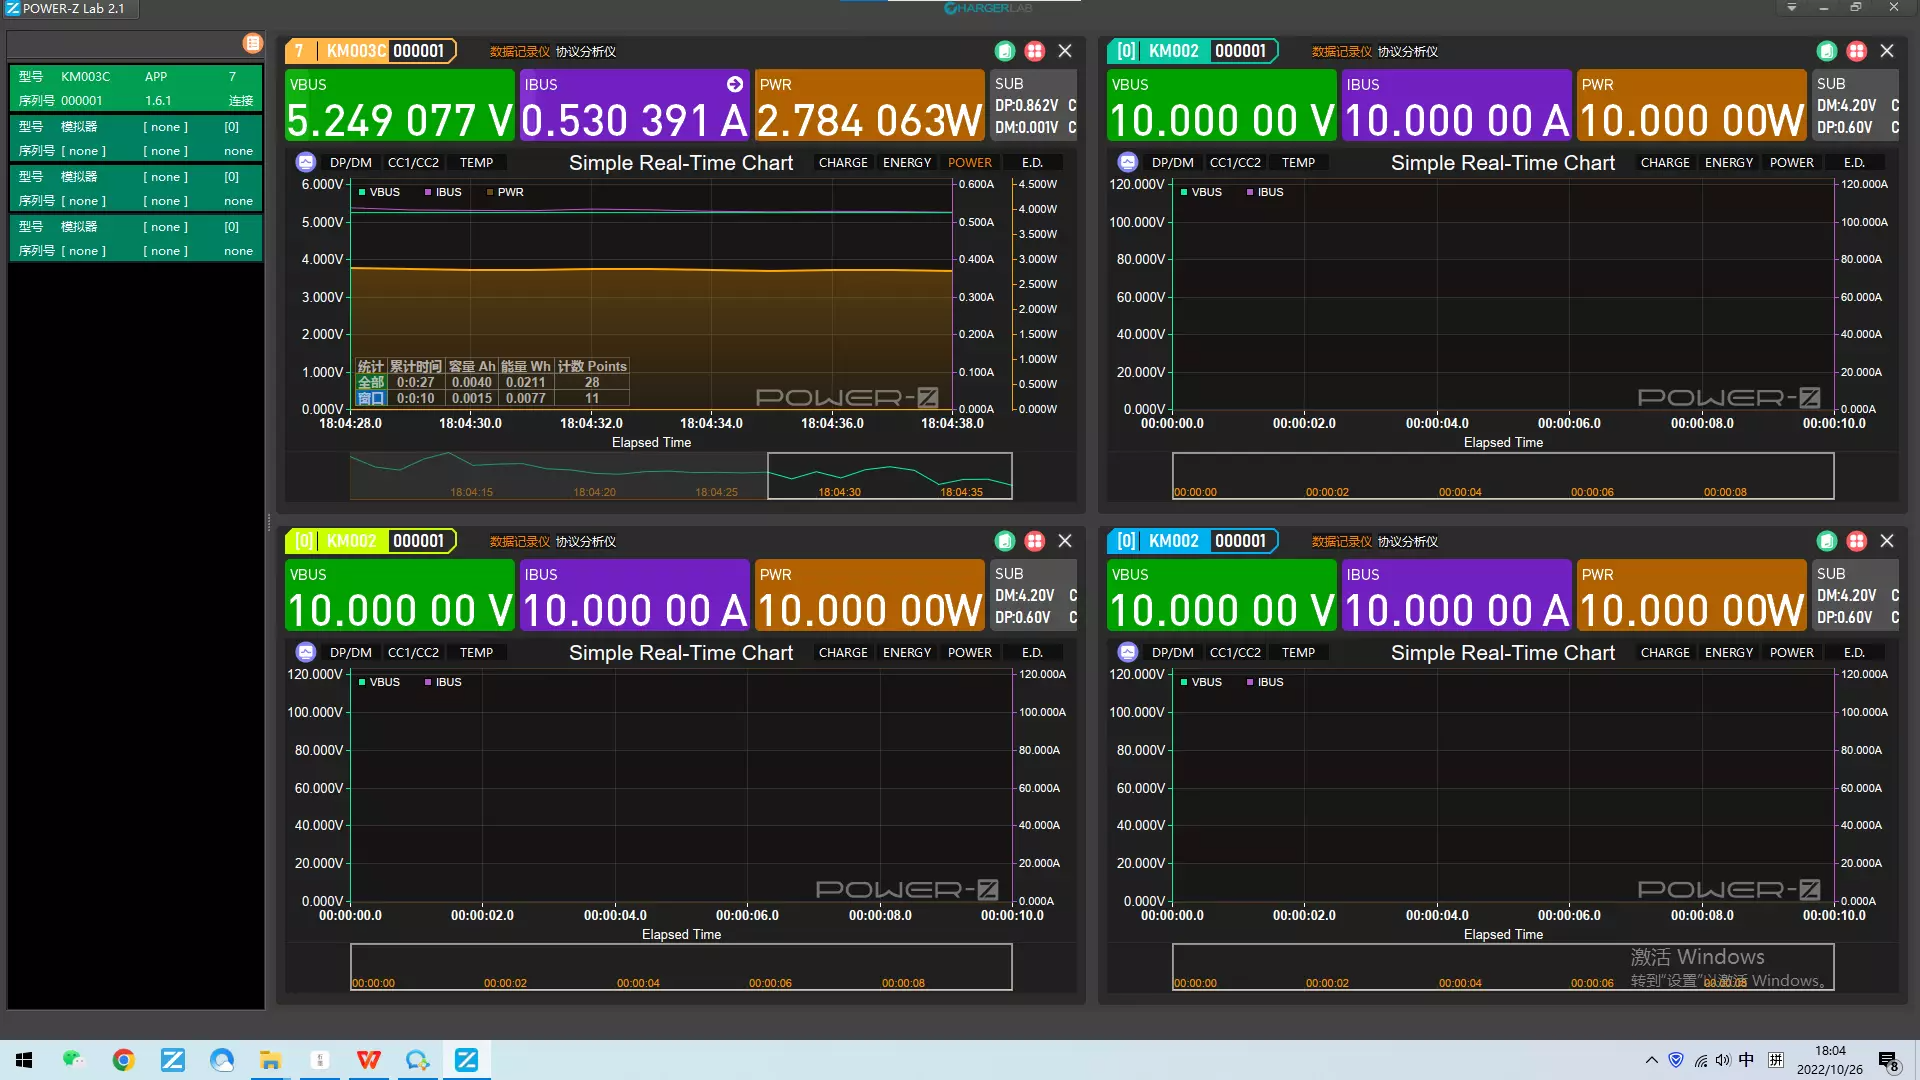Click the yellow KM002 000001 device label
1920x1080 pixels.
point(371,541)
